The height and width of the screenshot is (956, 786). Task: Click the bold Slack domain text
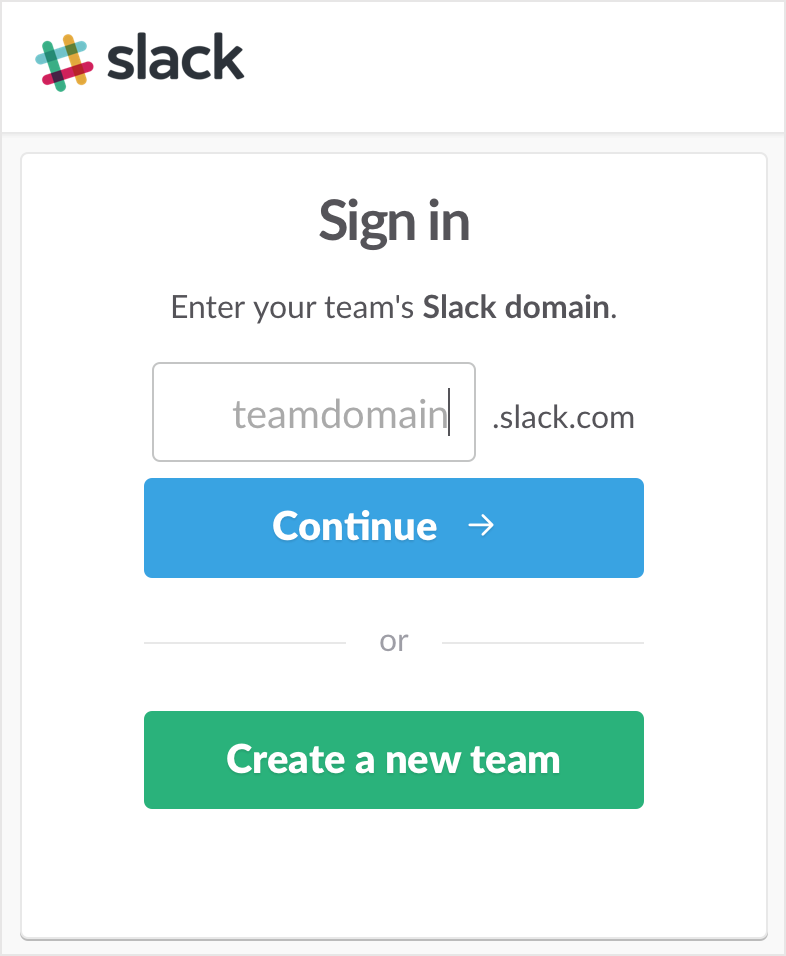pyautogui.click(x=515, y=307)
